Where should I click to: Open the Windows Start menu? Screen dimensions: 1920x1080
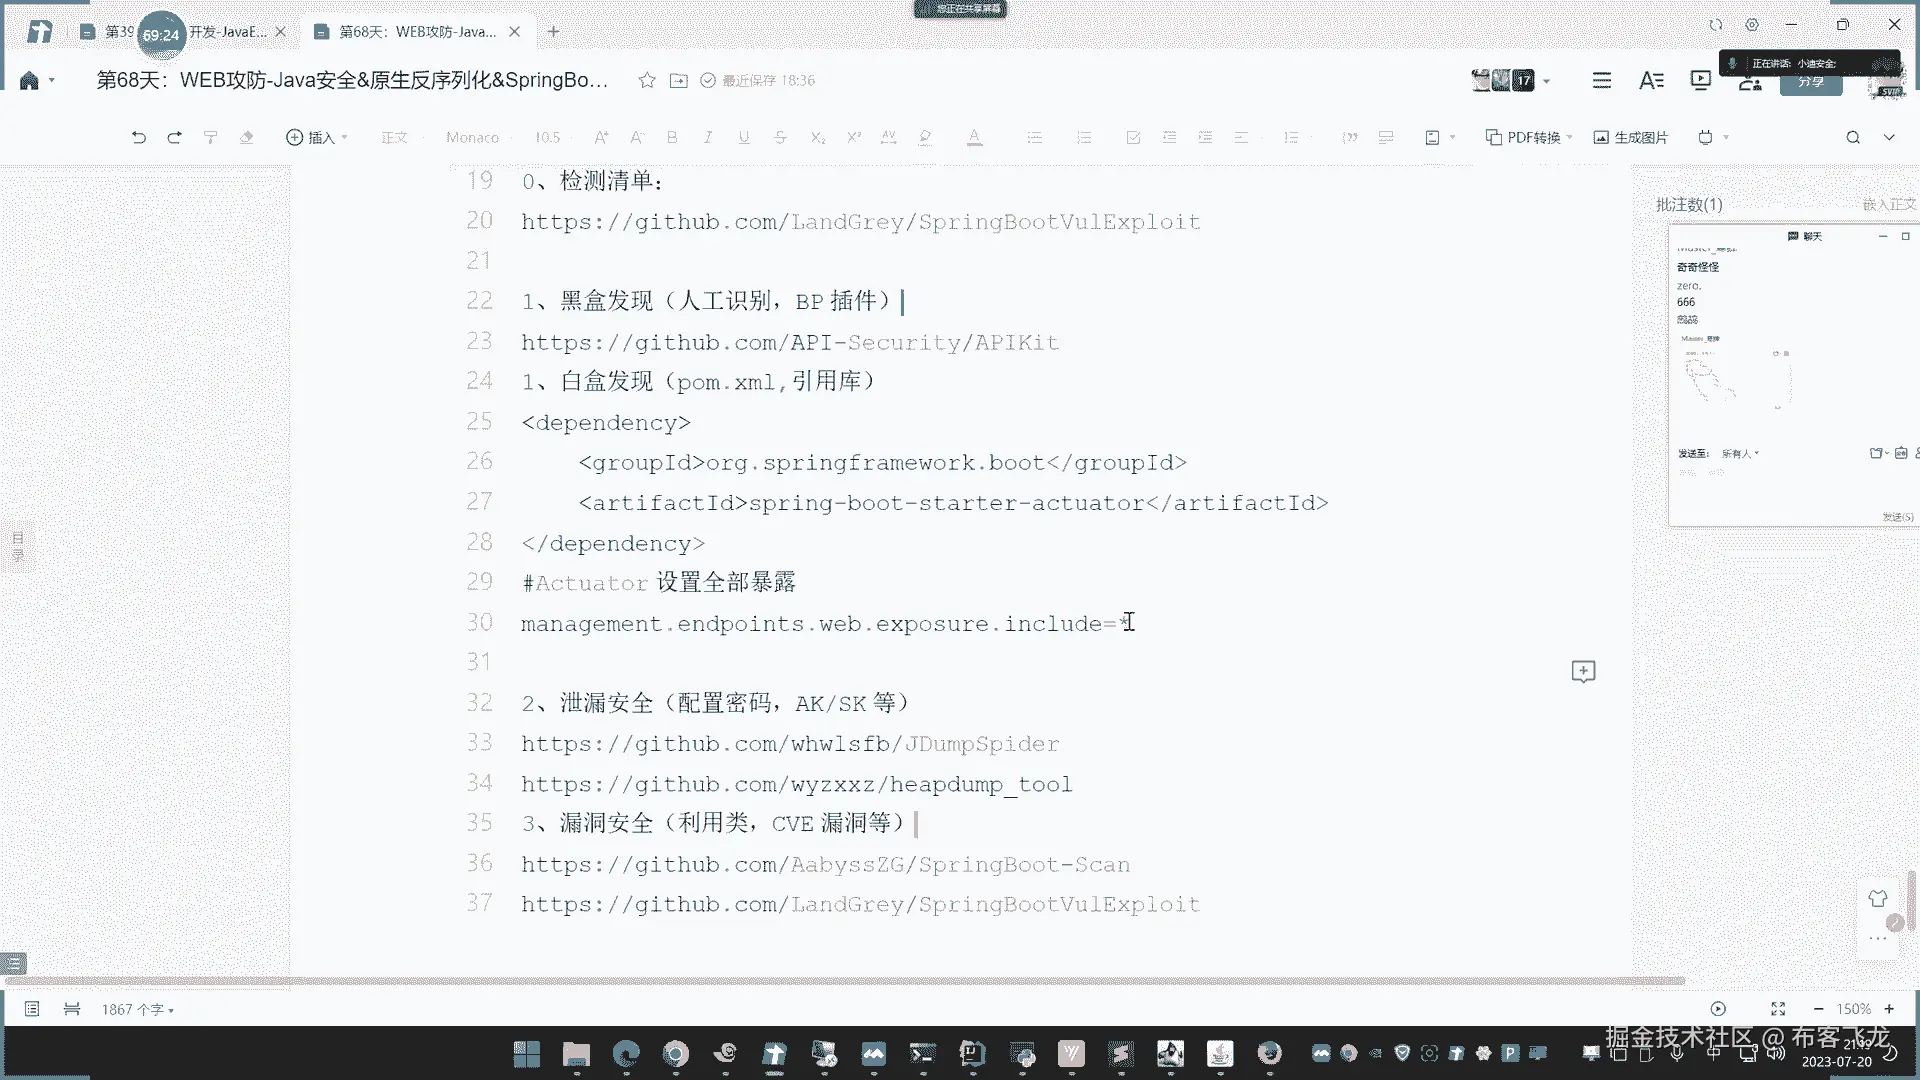pos(526,1053)
